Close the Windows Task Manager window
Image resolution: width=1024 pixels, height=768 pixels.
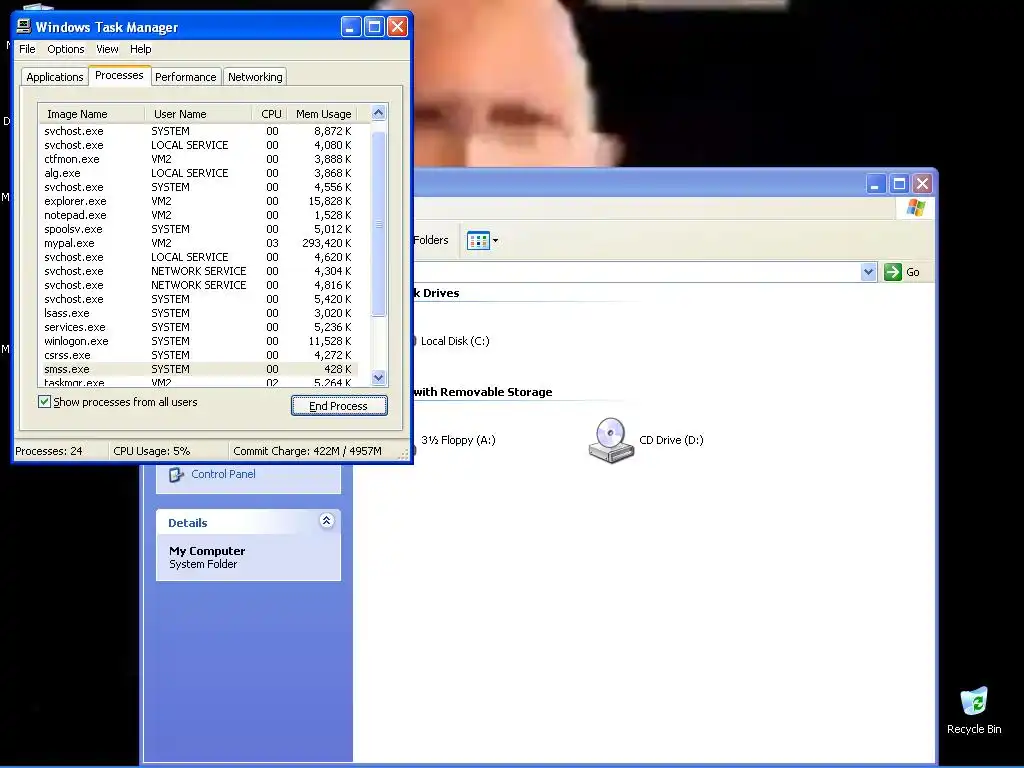[398, 27]
